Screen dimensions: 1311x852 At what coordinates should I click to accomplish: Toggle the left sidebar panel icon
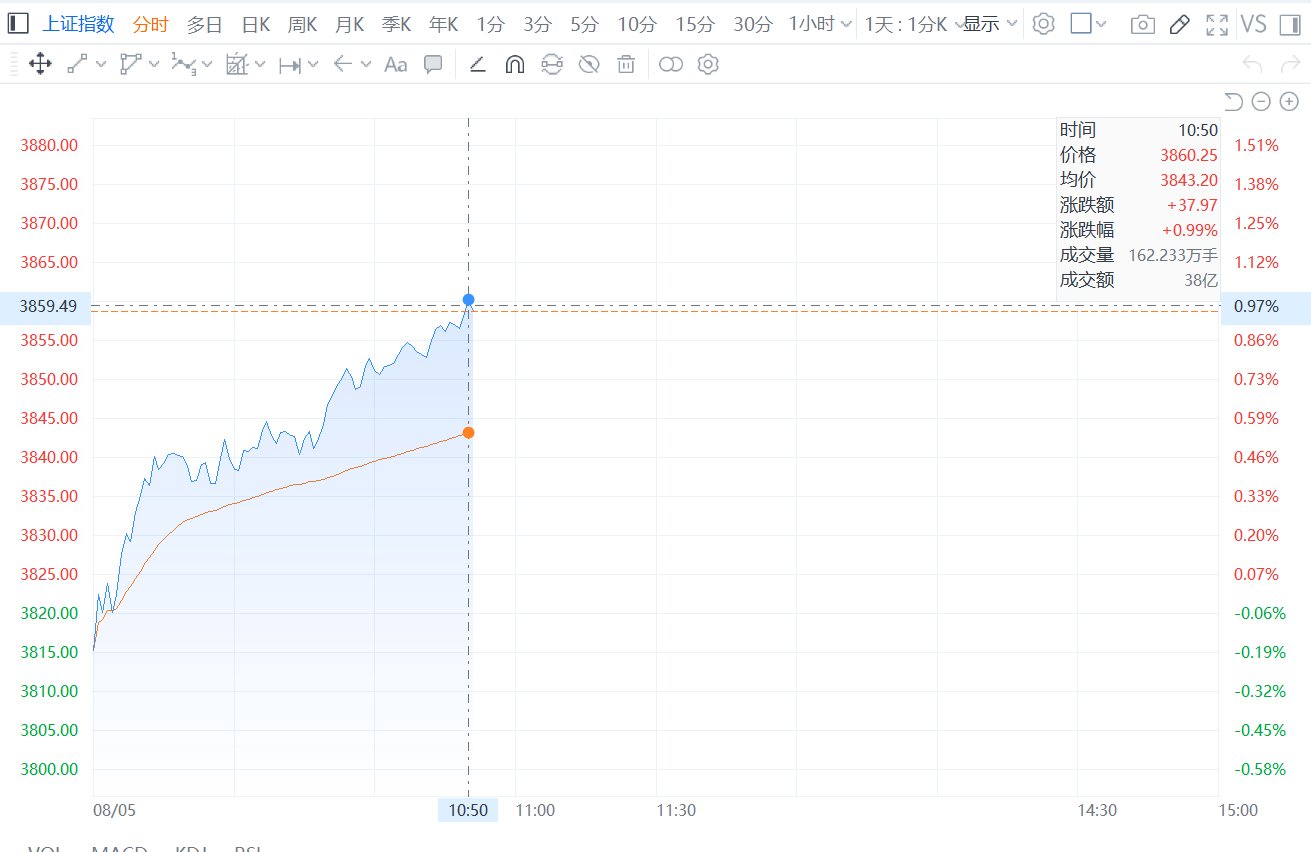(x=18, y=24)
